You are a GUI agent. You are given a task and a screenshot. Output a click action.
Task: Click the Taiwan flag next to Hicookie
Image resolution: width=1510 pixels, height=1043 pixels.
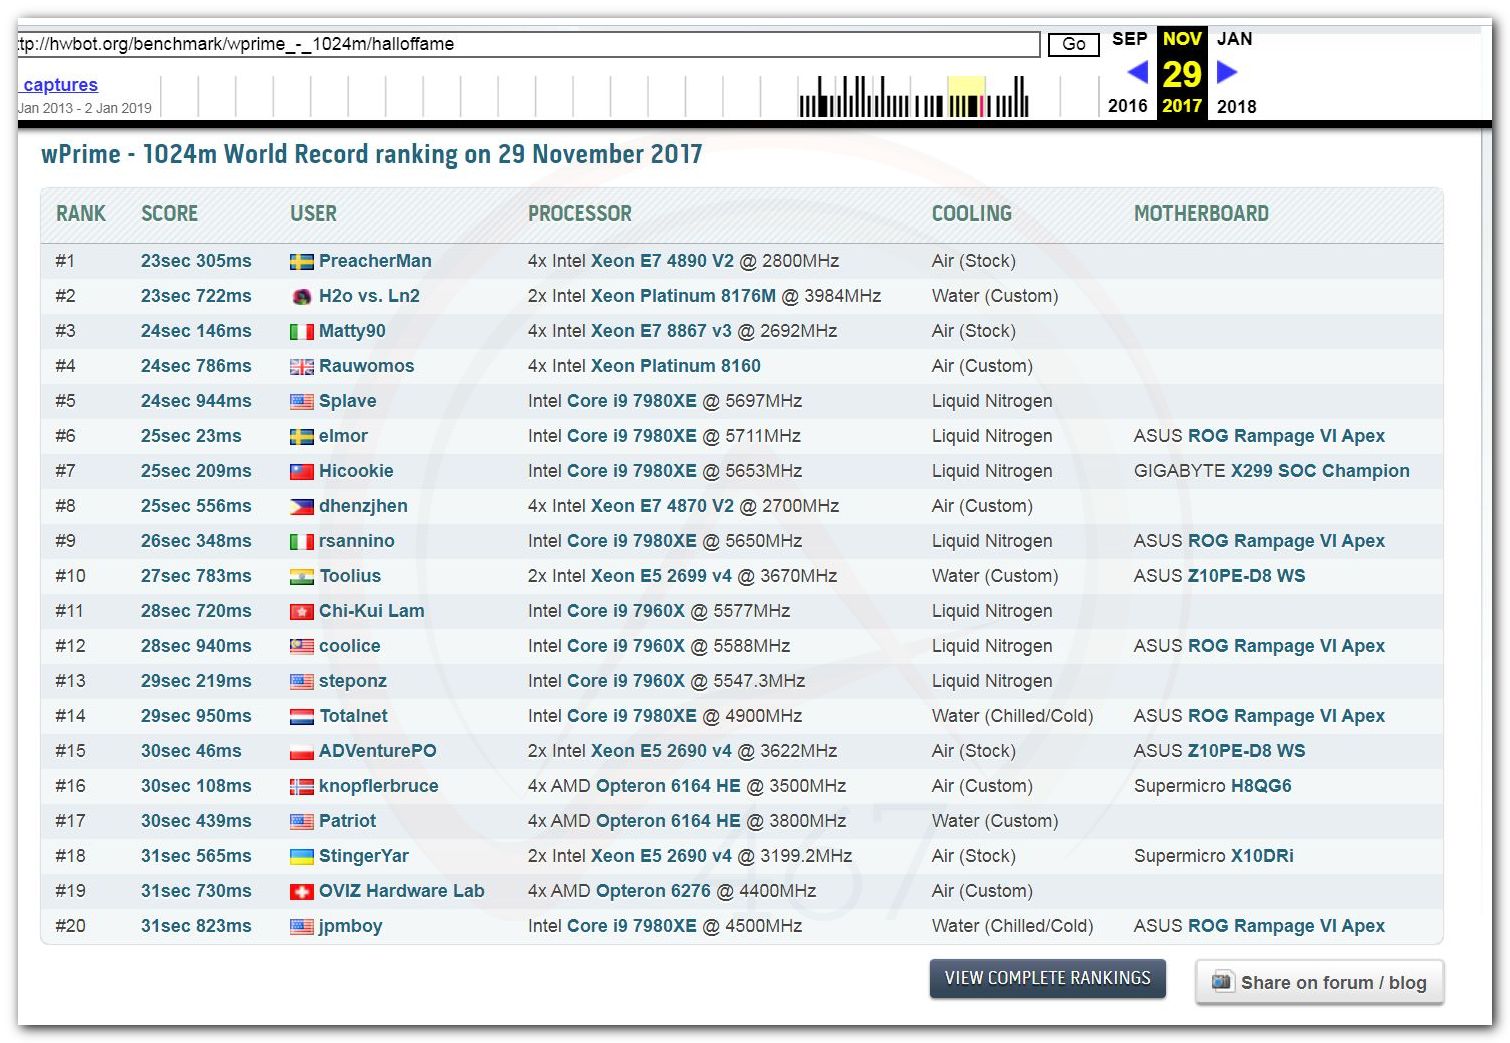tap(301, 472)
